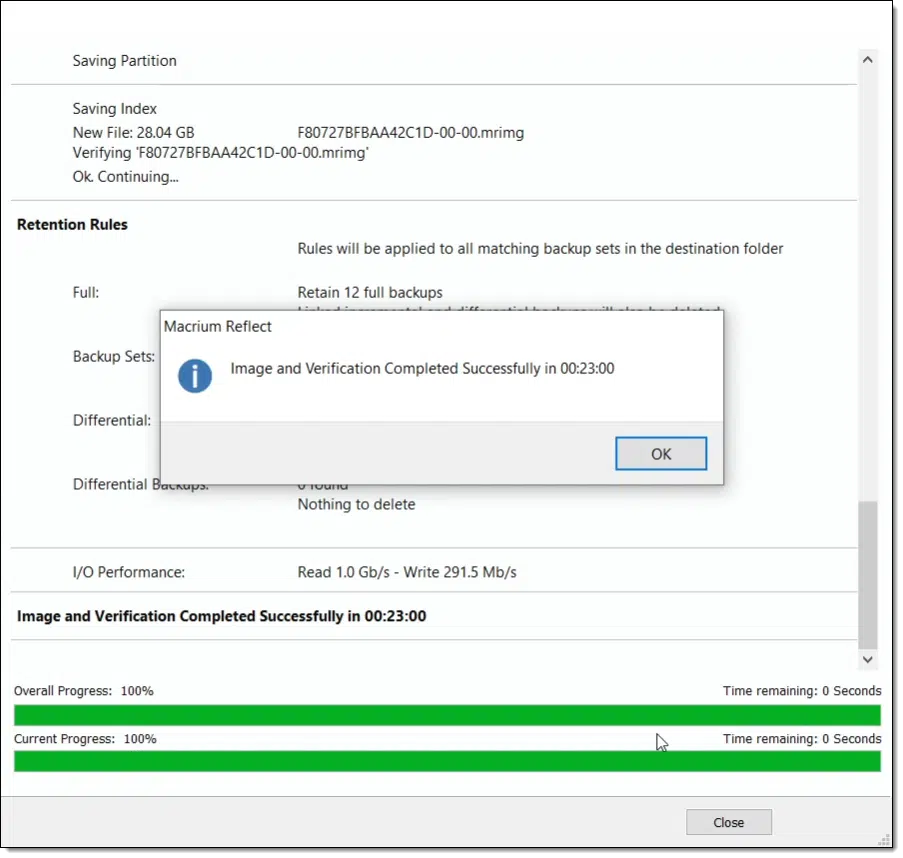Click the 'Saving Partition' log entry
903x858 pixels.
pos(124,61)
